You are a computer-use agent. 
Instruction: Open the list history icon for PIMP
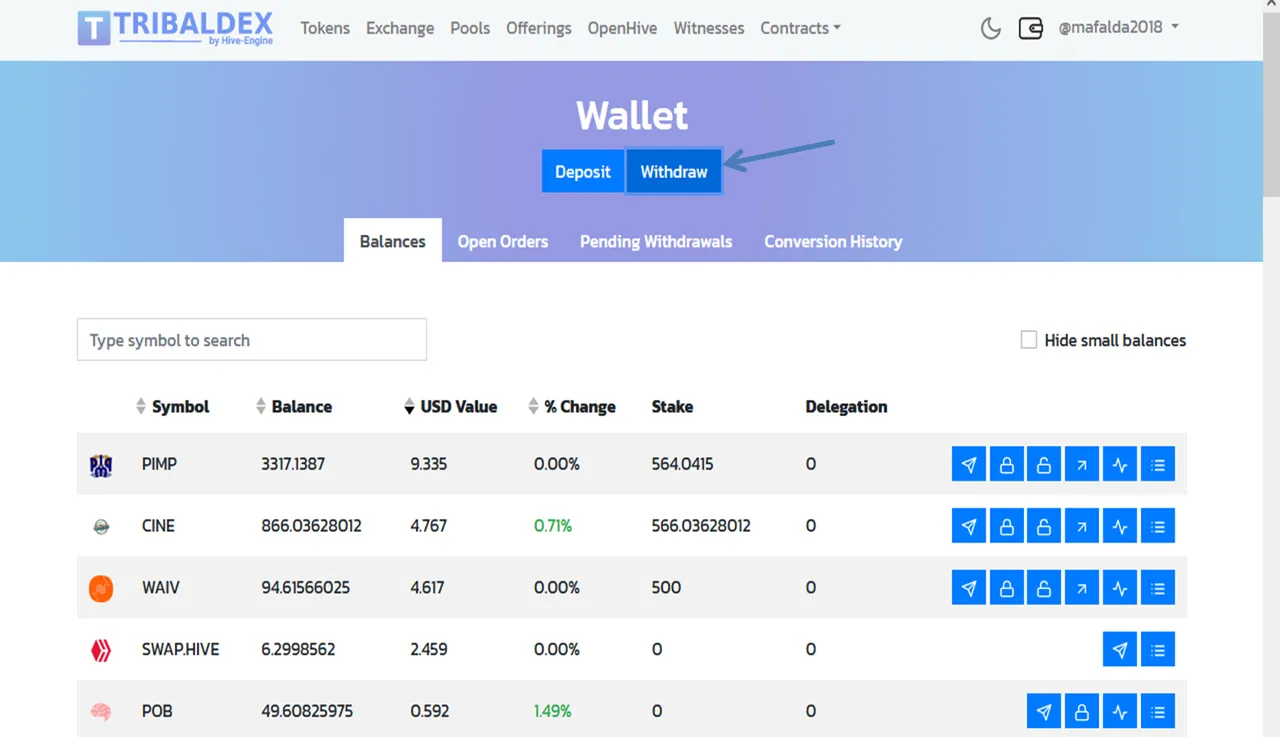point(1158,464)
